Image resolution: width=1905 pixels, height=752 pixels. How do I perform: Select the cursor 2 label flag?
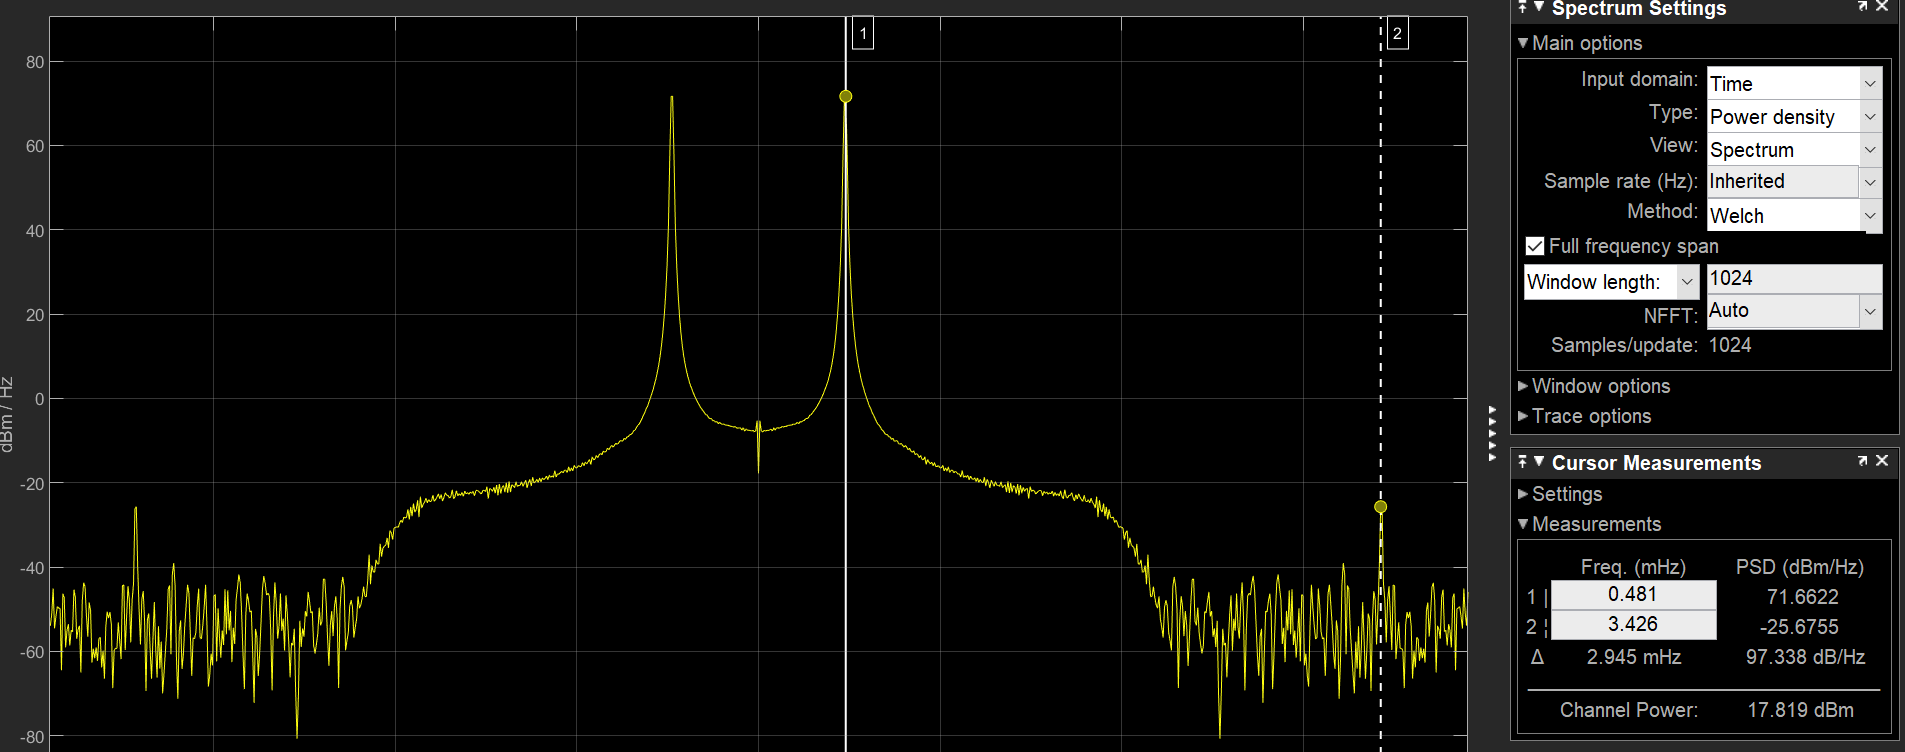[x=1398, y=33]
